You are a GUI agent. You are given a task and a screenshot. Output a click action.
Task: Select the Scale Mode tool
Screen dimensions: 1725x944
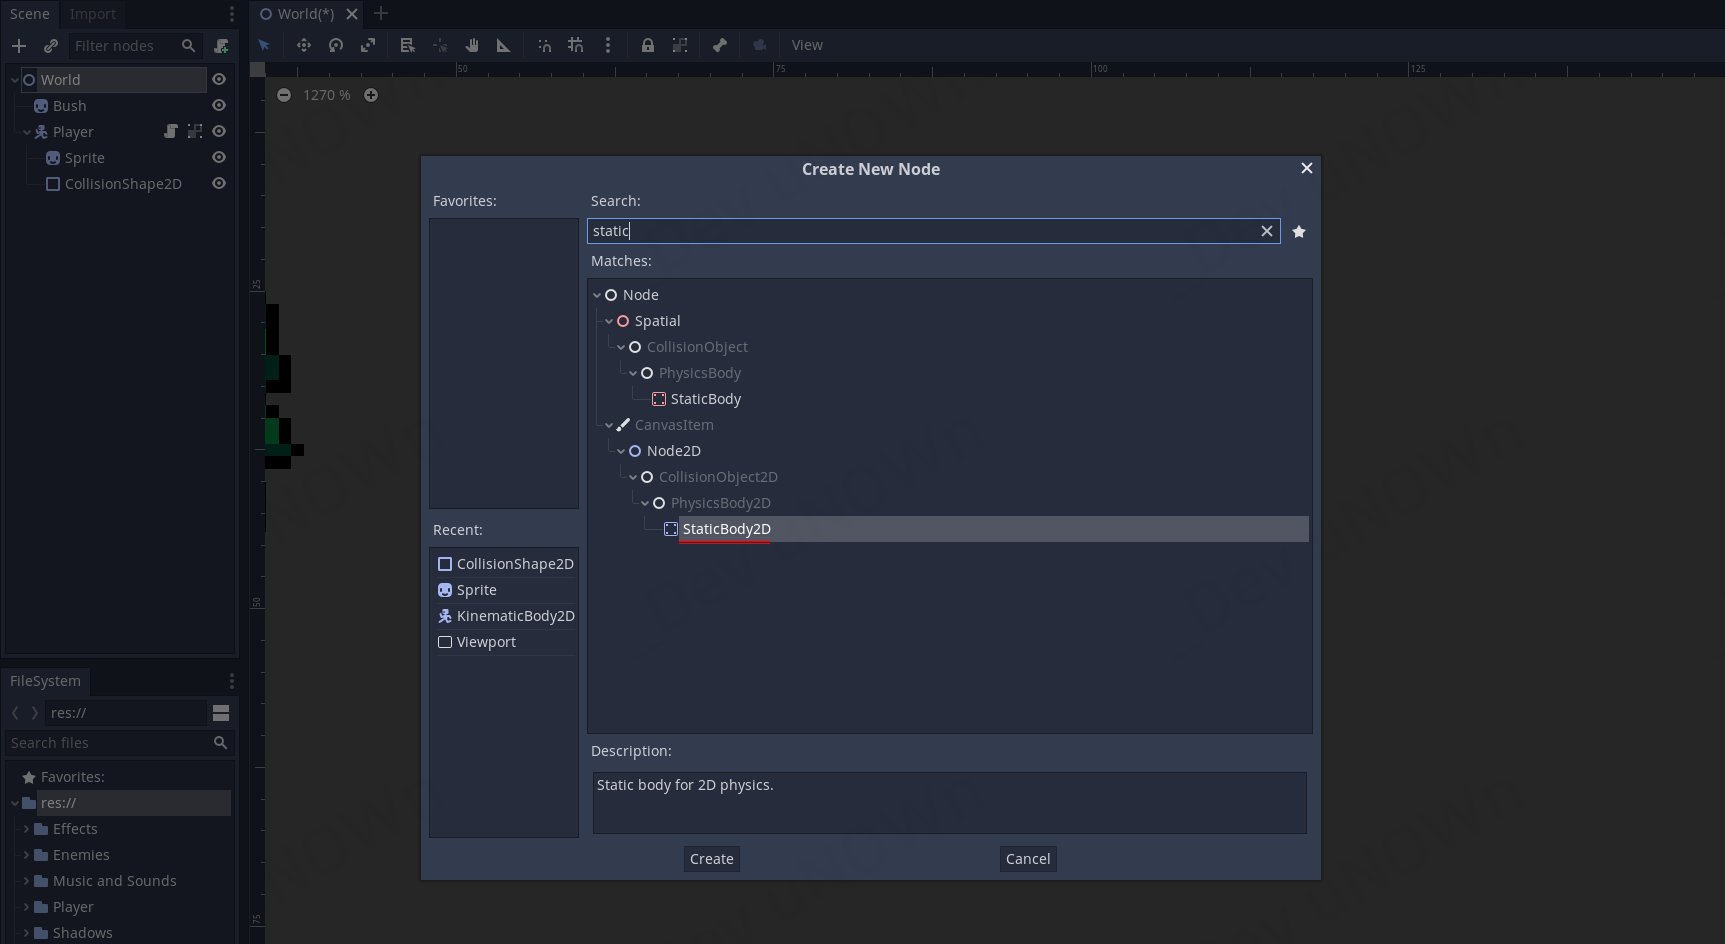(x=368, y=45)
